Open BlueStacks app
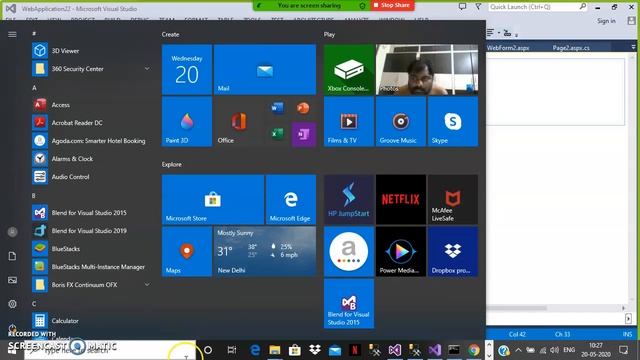Image resolution: width=640 pixels, height=360 pixels. pos(91,249)
